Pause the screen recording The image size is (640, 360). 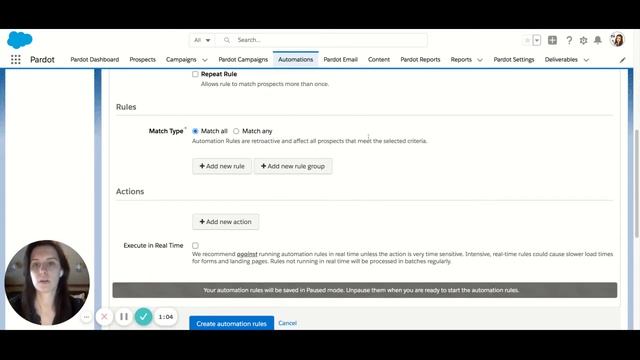tap(124, 317)
